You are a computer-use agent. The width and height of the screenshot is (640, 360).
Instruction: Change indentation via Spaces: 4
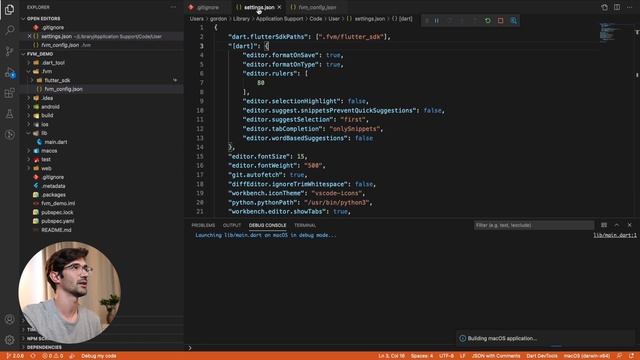(422, 356)
